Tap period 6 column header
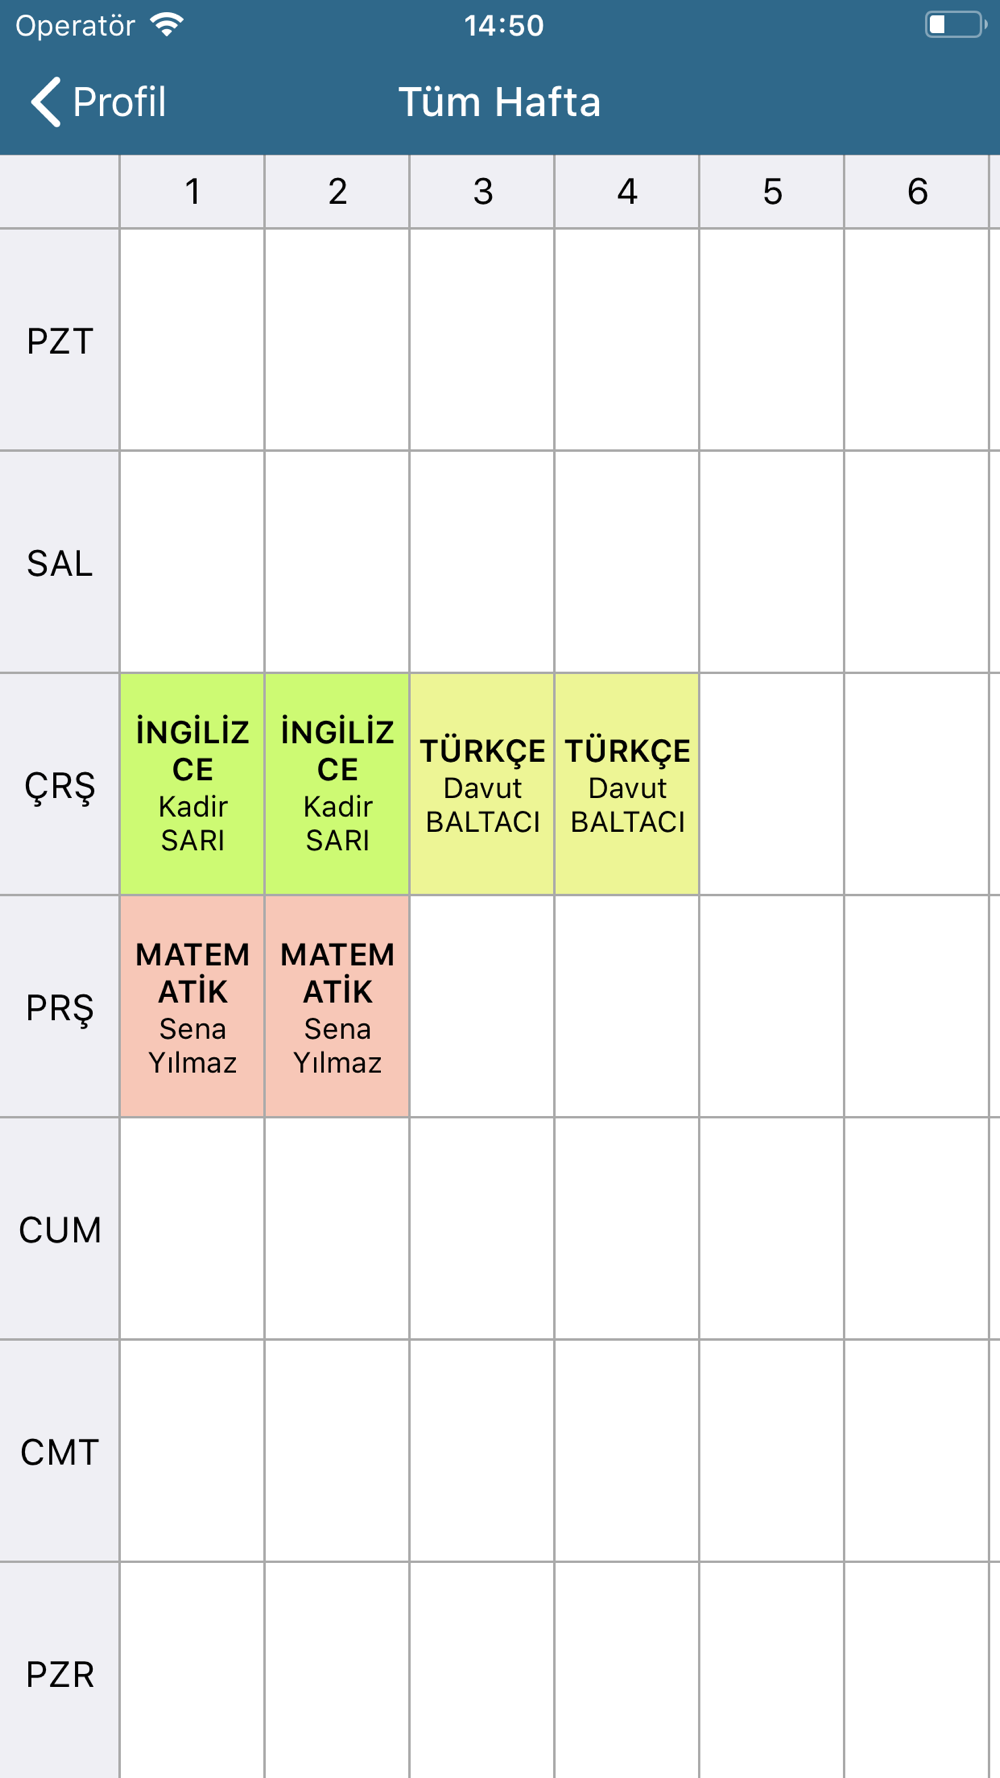Image resolution: width=1000 pixels, height=1778 pixels. (917, 191)
